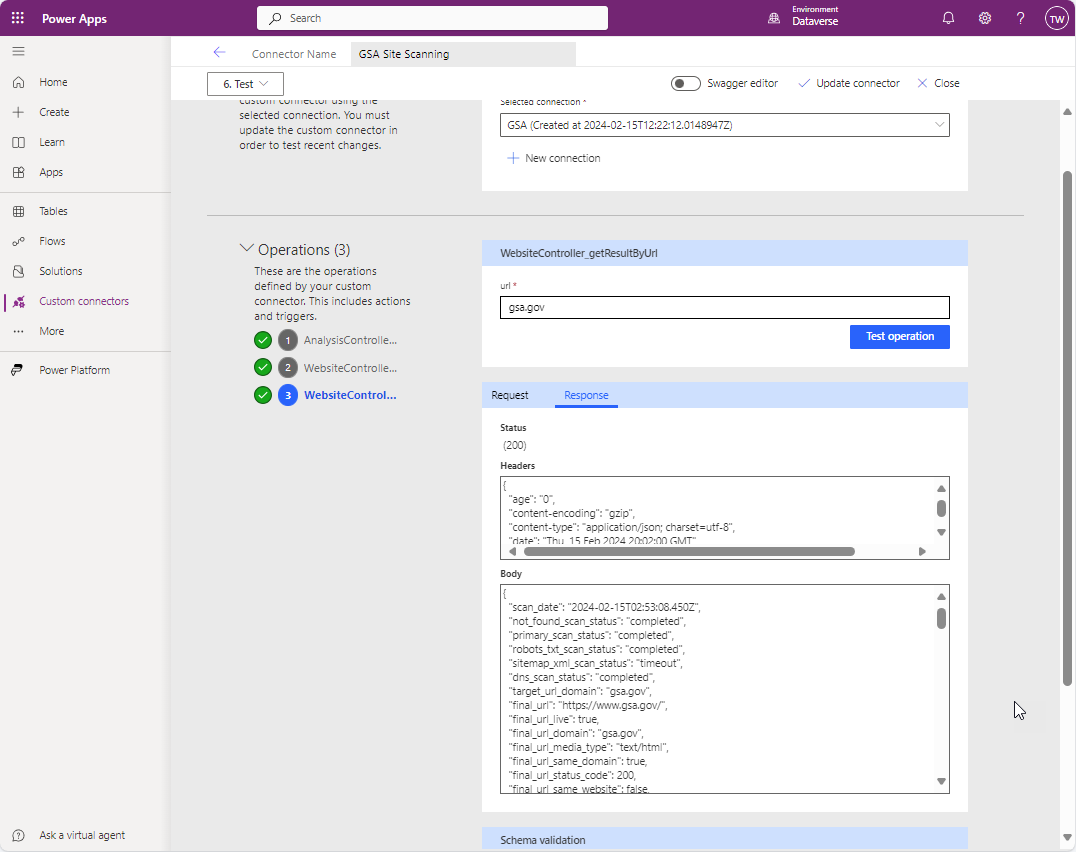The width and height of the screenshot is (1076, 852).
Task: Click the Connector Name field
Action: click(463, 54)
